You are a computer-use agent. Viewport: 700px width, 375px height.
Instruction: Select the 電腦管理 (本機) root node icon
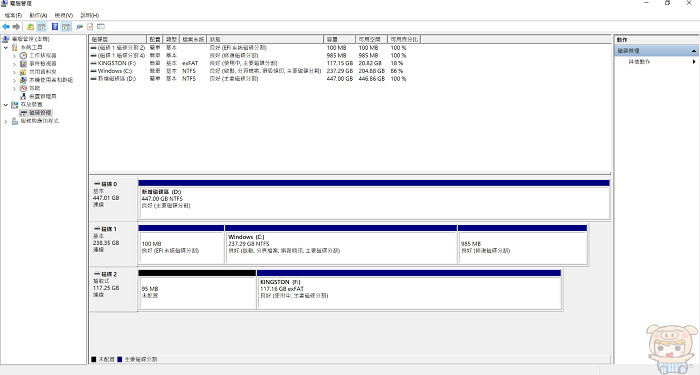(x=6, y=39)
